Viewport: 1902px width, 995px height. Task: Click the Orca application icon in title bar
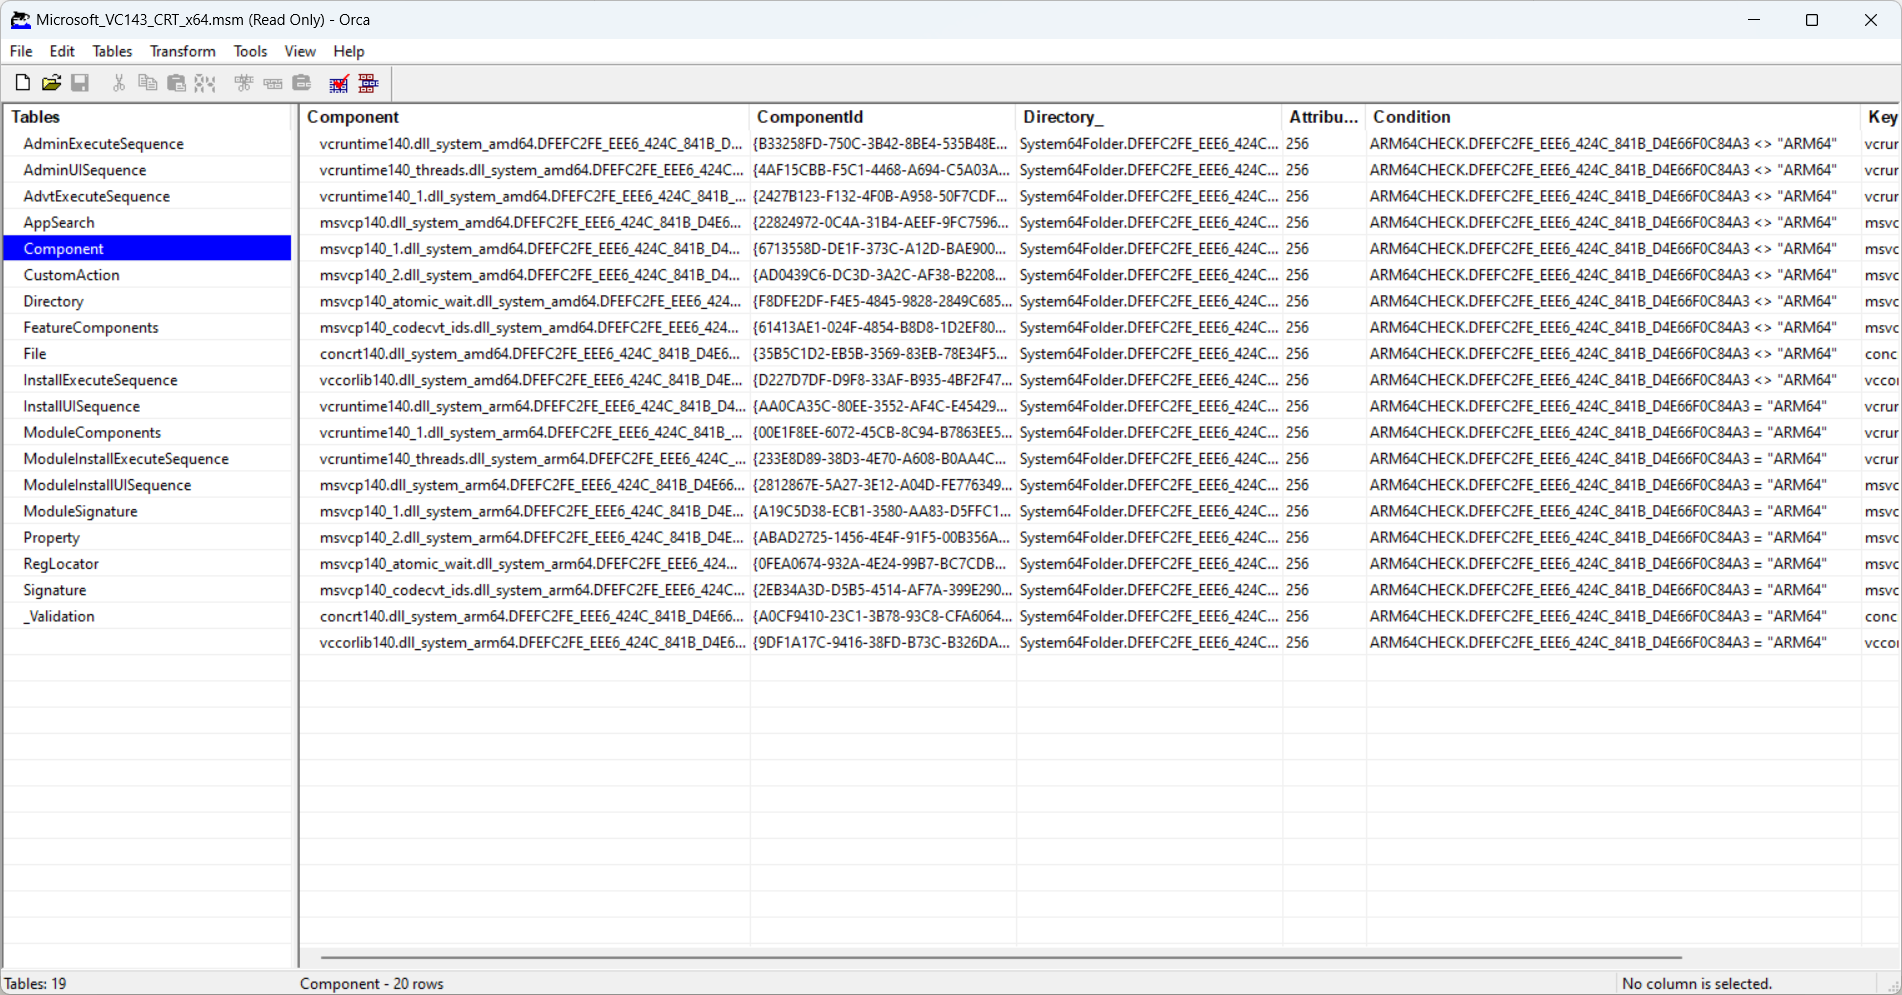click(x=20, y=20)
